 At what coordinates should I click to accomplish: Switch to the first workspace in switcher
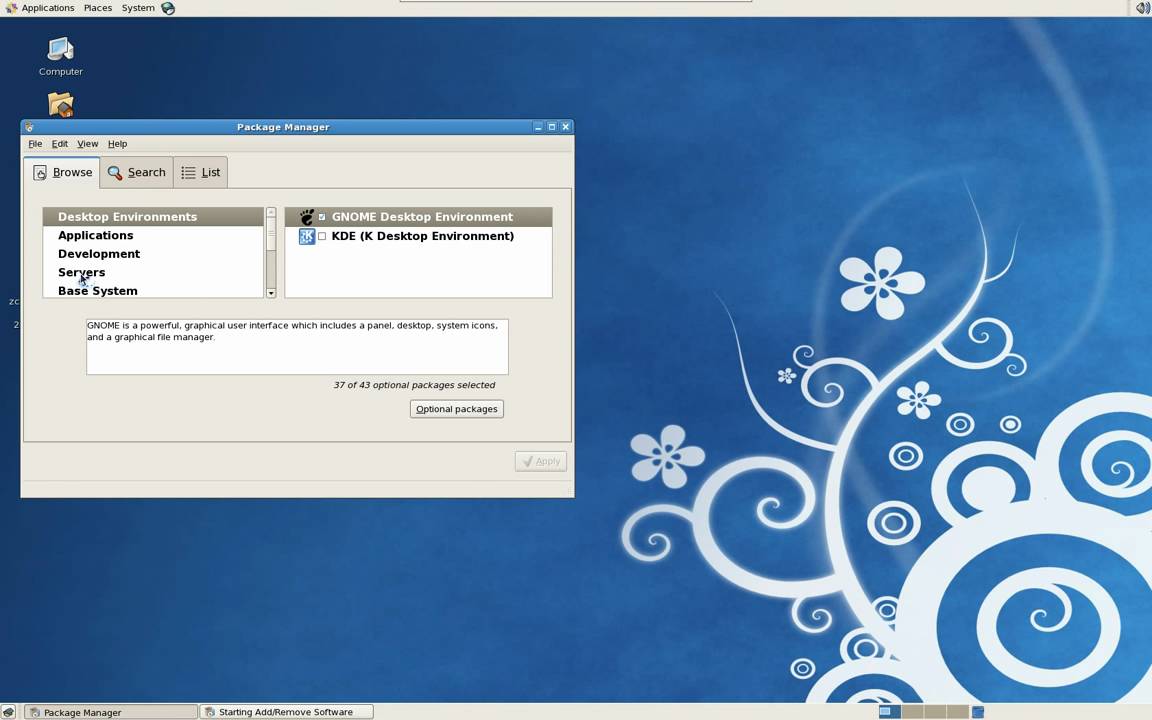[890, 711]
